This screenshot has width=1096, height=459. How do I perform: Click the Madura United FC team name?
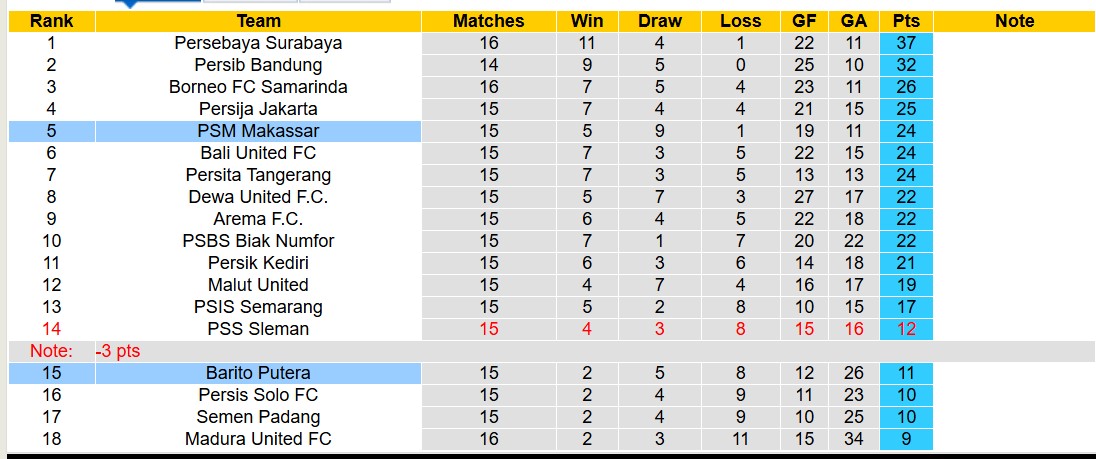click(x=258, y=439)
